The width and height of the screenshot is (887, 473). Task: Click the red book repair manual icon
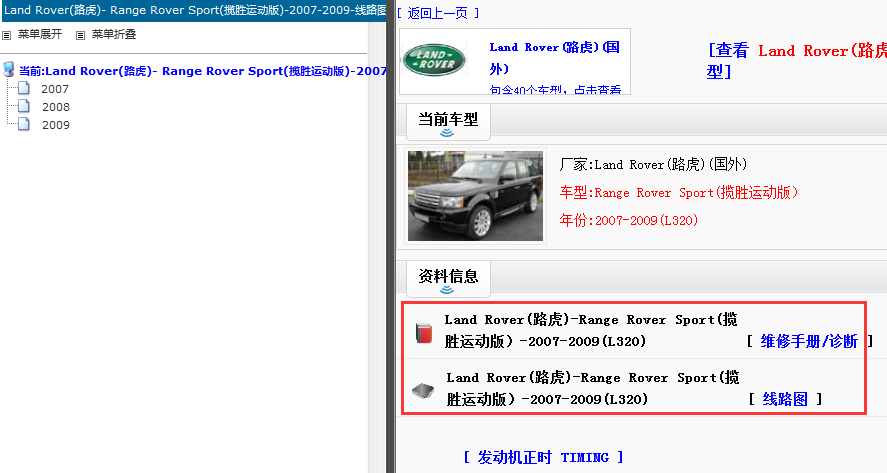[x=424, y=333]
